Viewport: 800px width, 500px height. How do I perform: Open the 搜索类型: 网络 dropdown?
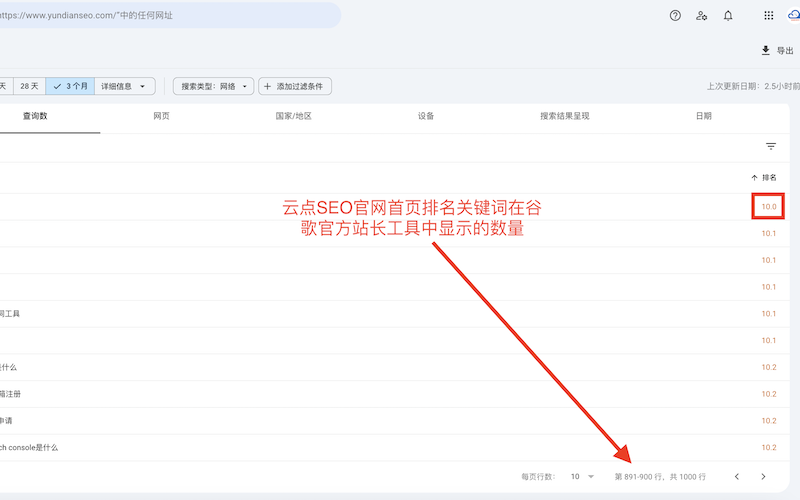[x=213, y=86]
